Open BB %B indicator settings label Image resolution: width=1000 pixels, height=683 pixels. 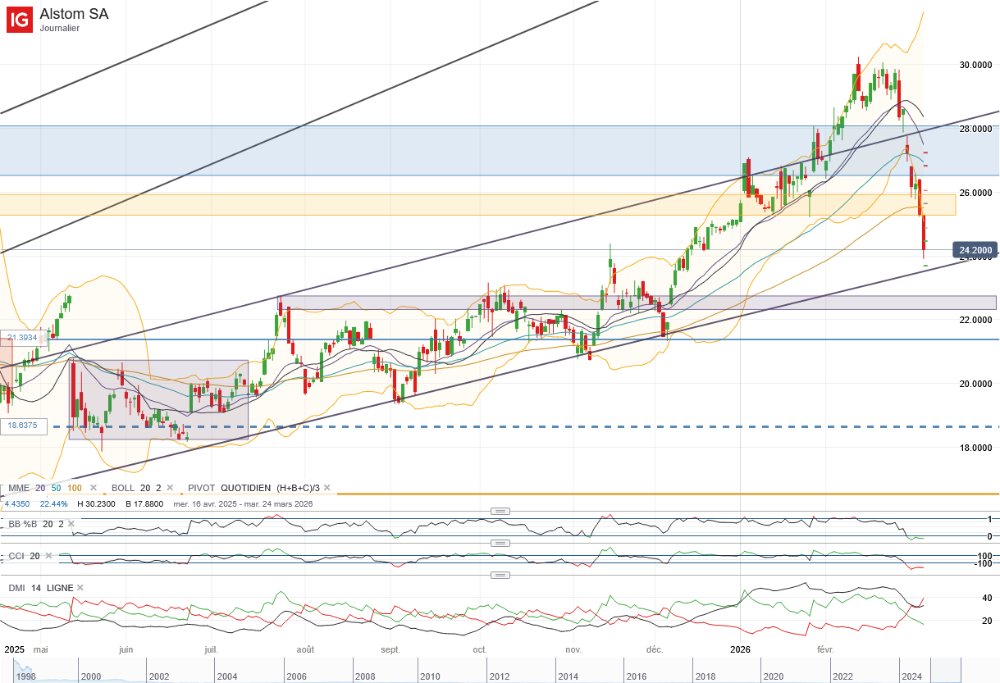(23, 524)
